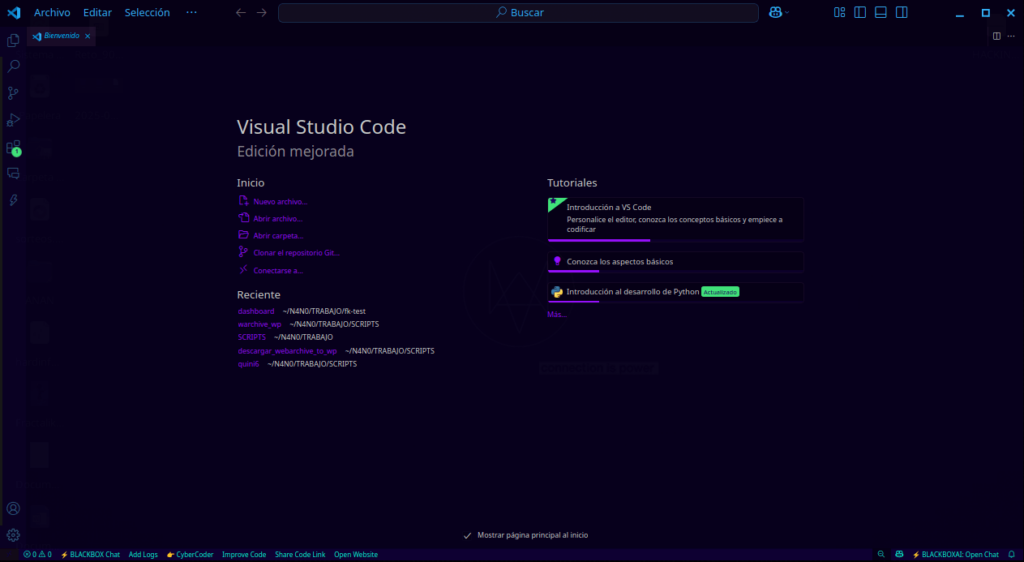The height and width of the screenshot is (562, 1024).
Task: Open recent descargar_webarchive_to_wp
Action: [x=287, y=351]
